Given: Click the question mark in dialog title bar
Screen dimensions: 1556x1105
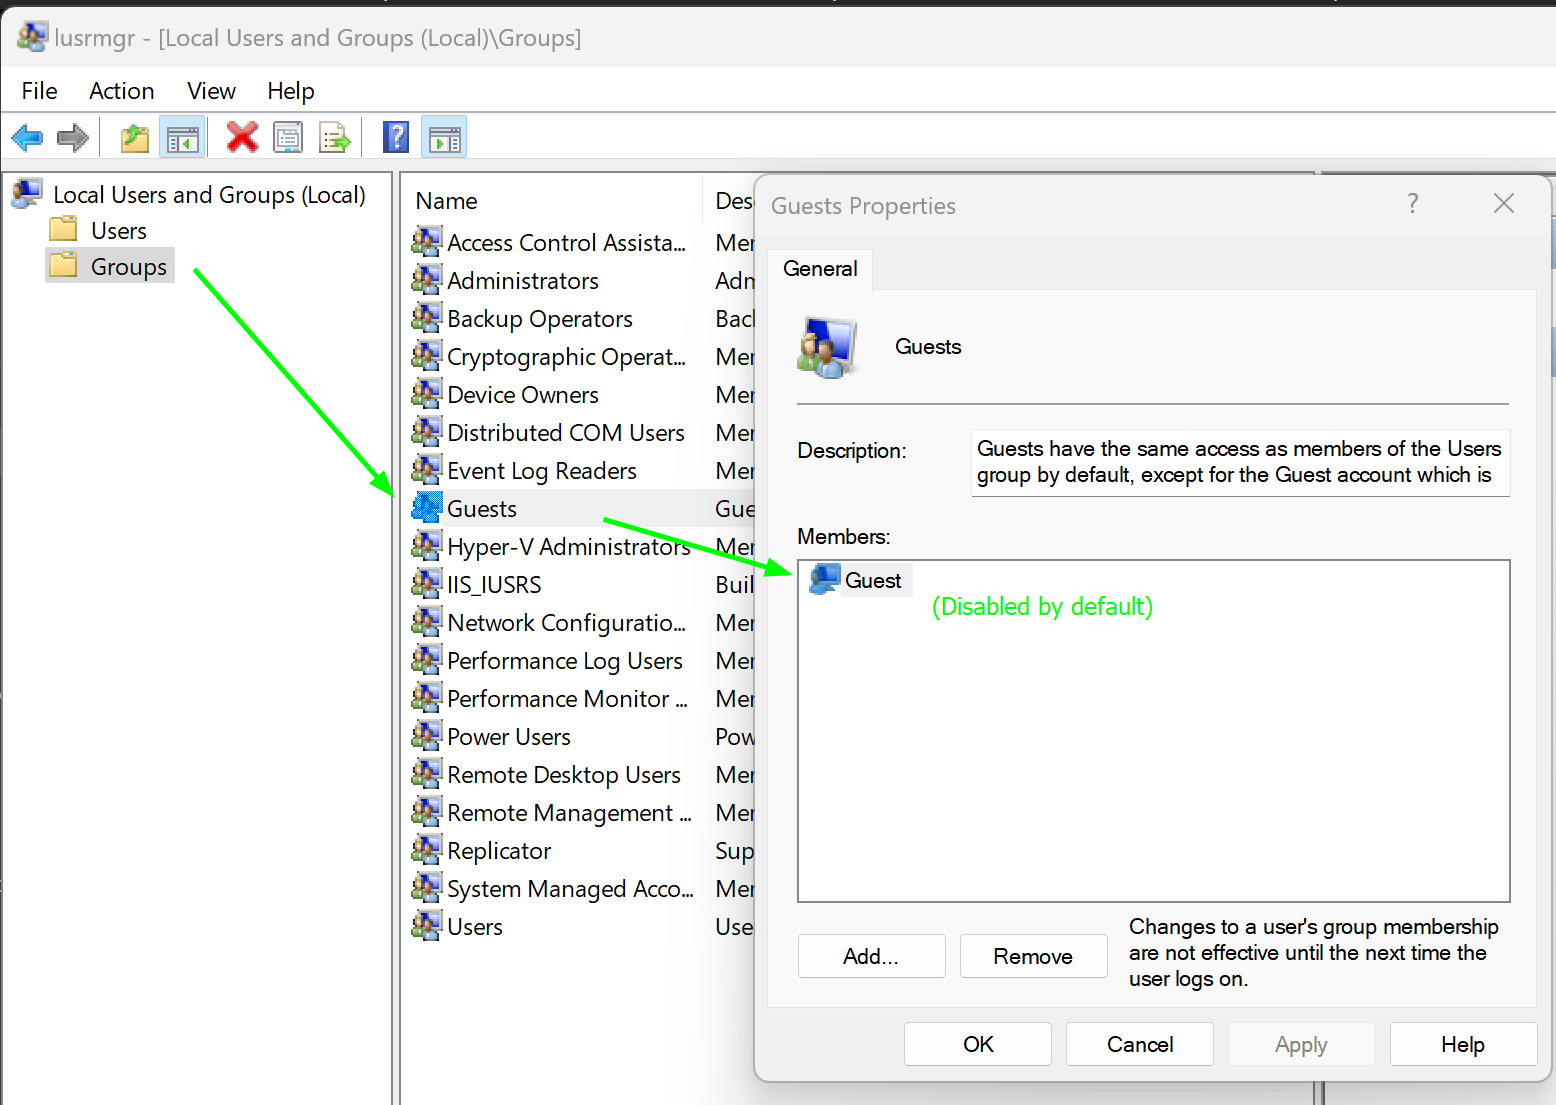Looking at the screenshot, I should click(1413, 204).
